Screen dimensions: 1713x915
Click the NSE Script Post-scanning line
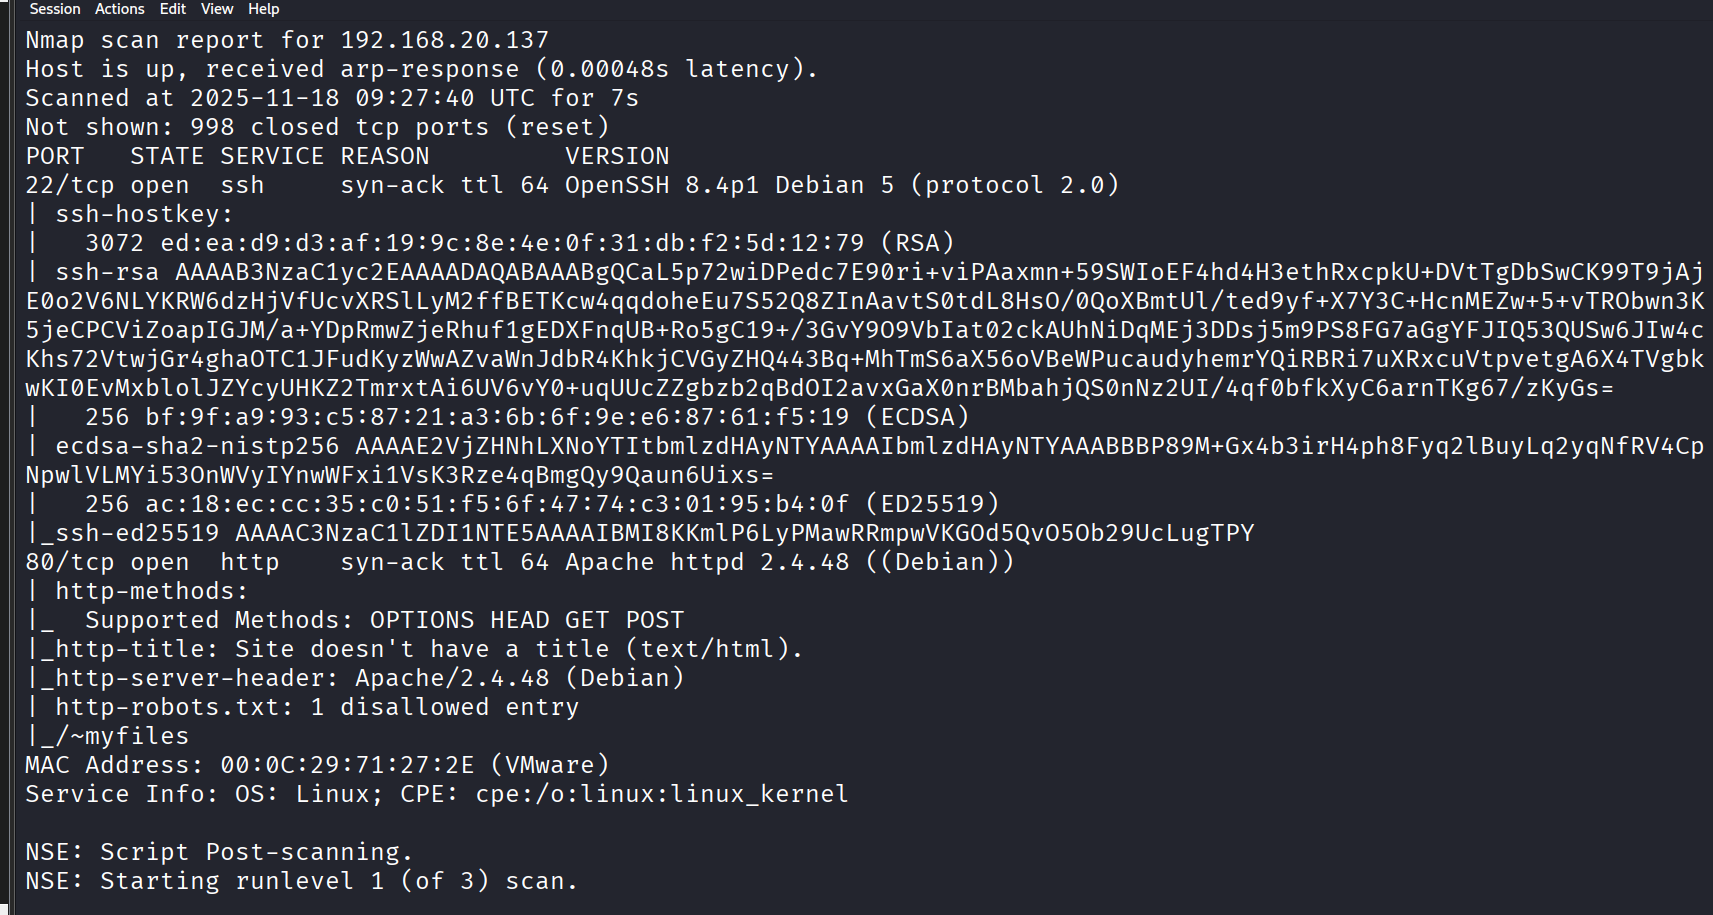click(x=219, y=852)
